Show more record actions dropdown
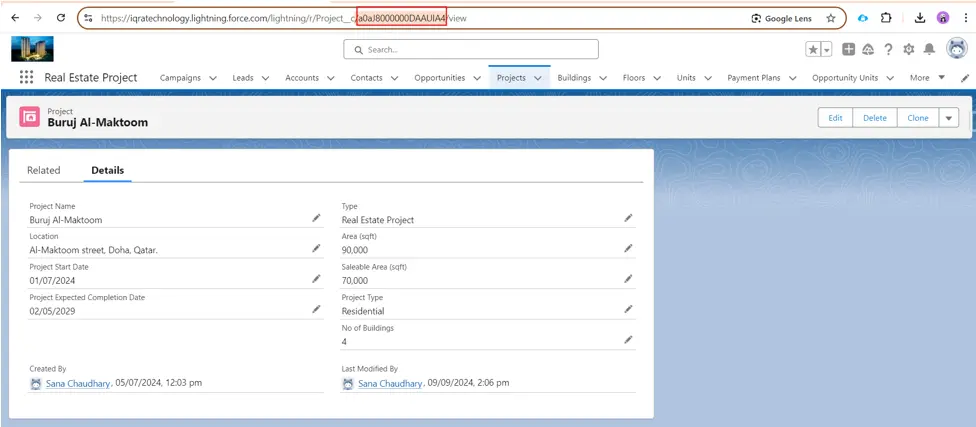 949,118
